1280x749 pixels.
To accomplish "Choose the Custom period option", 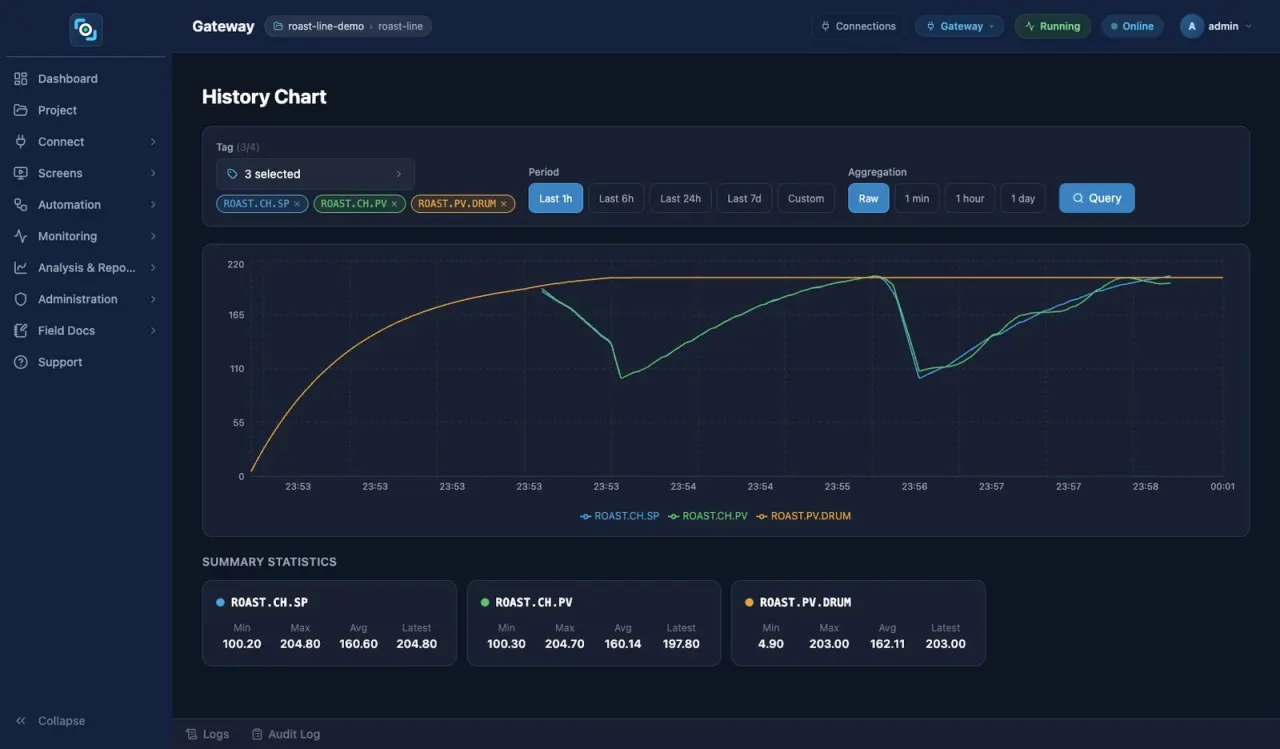I will coord(806,198).
